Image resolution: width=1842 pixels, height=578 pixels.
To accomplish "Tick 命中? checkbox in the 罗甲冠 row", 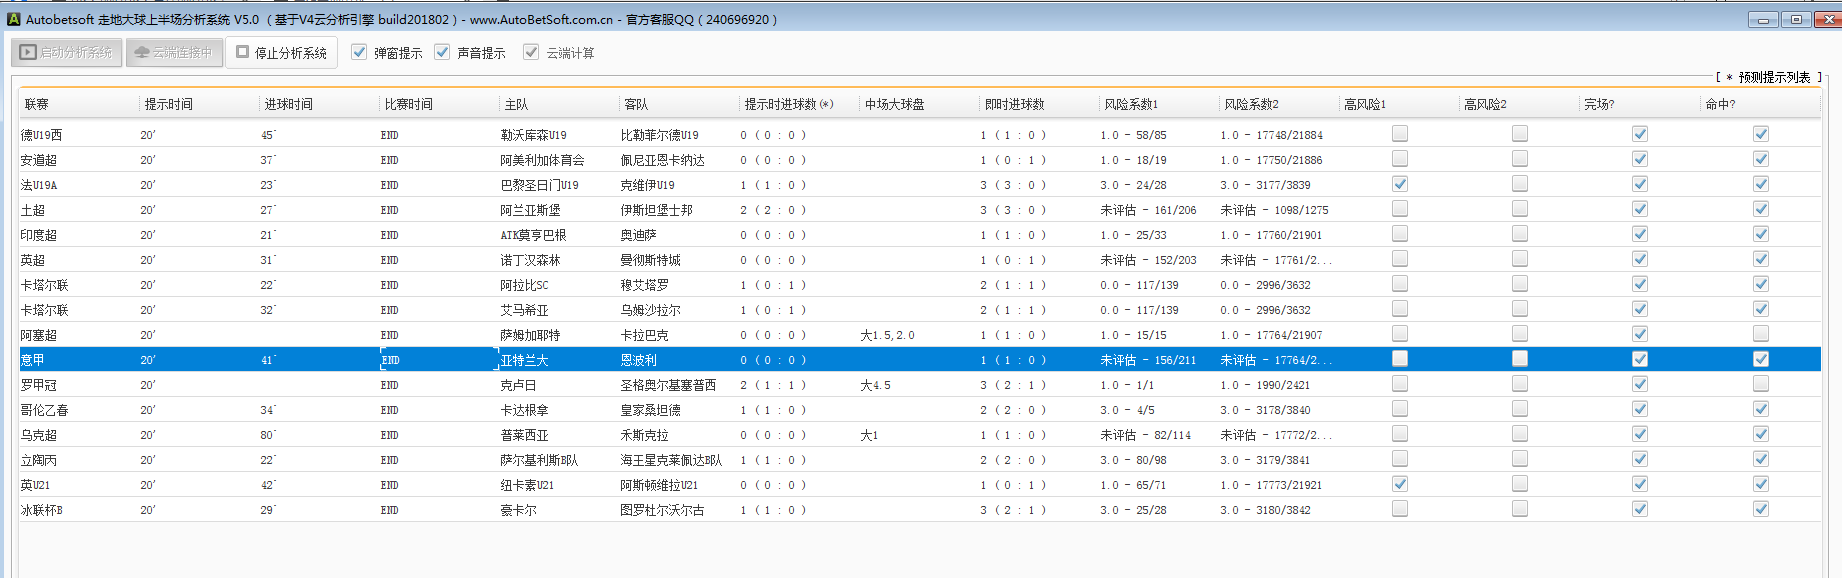I will coord(1761,384).
